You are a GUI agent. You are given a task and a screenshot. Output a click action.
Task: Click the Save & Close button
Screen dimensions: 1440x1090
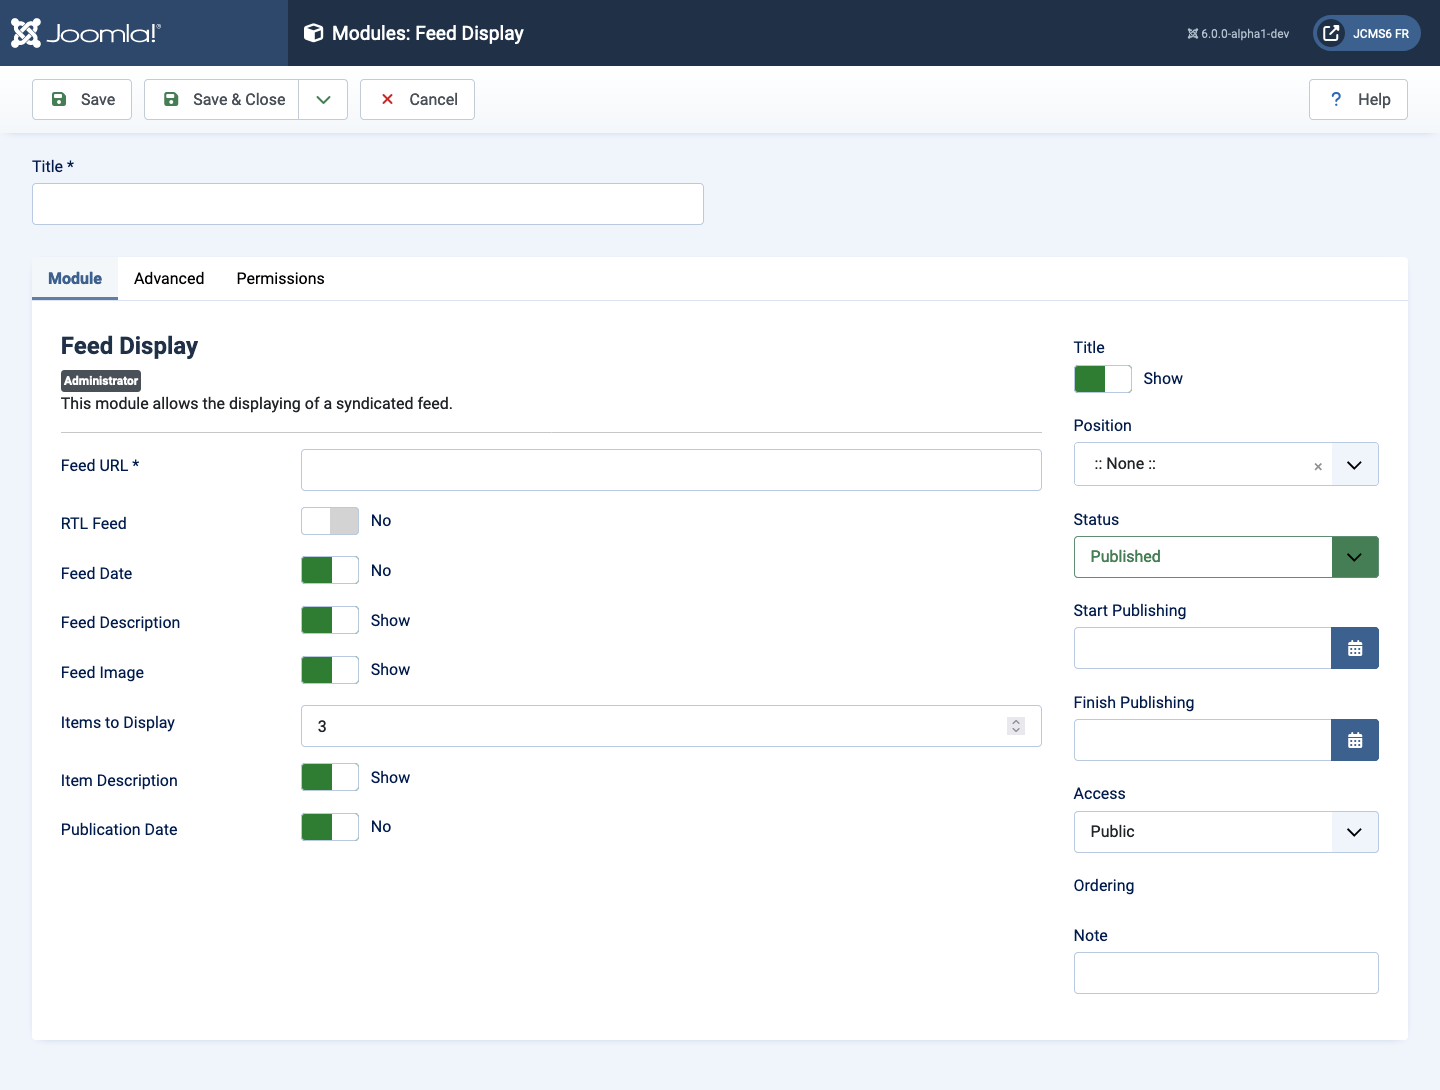tap(222, 99)
